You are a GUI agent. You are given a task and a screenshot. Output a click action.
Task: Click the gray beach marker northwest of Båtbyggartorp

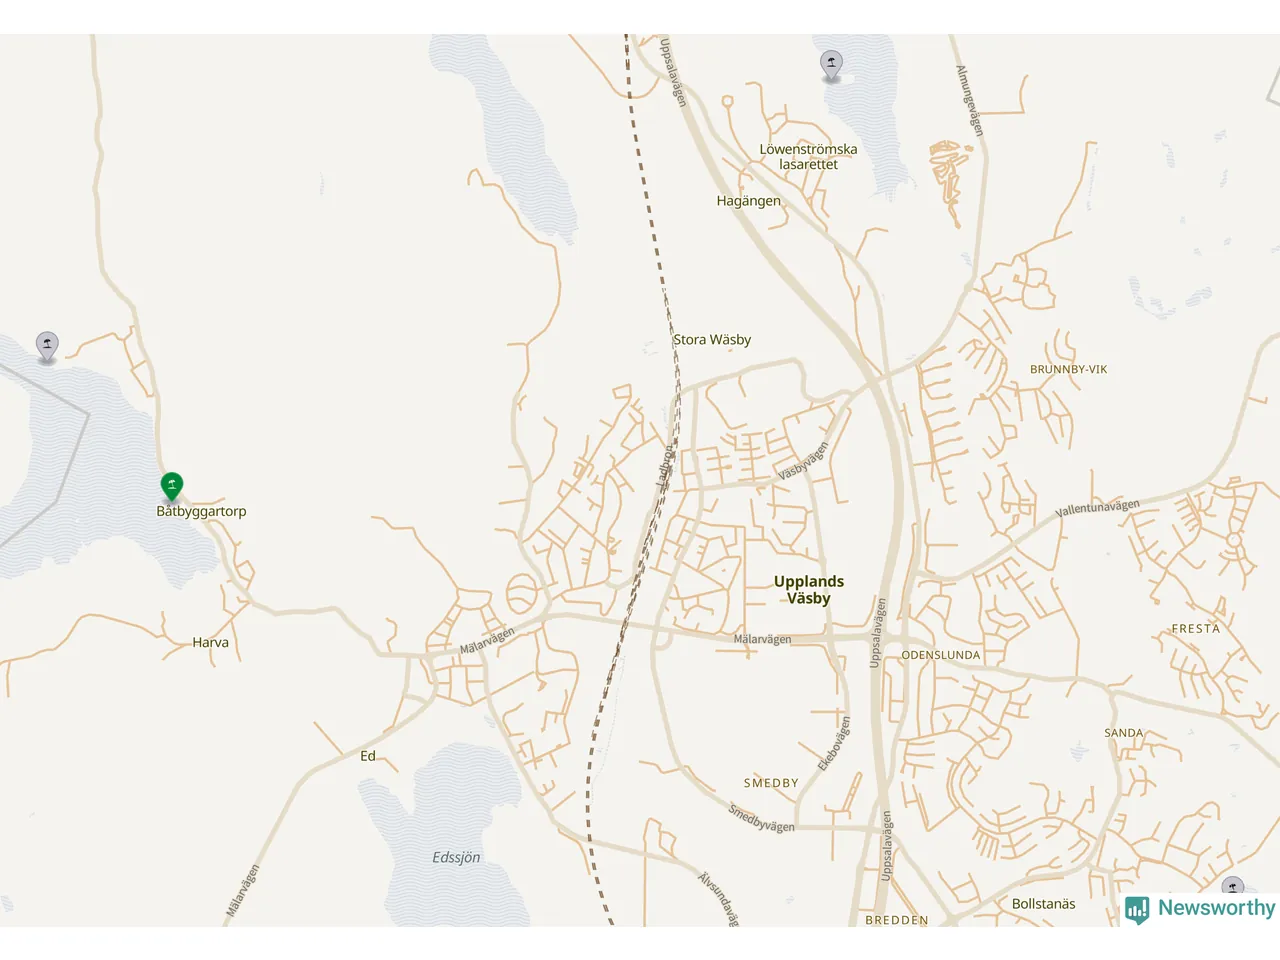[x=47, y=347]
